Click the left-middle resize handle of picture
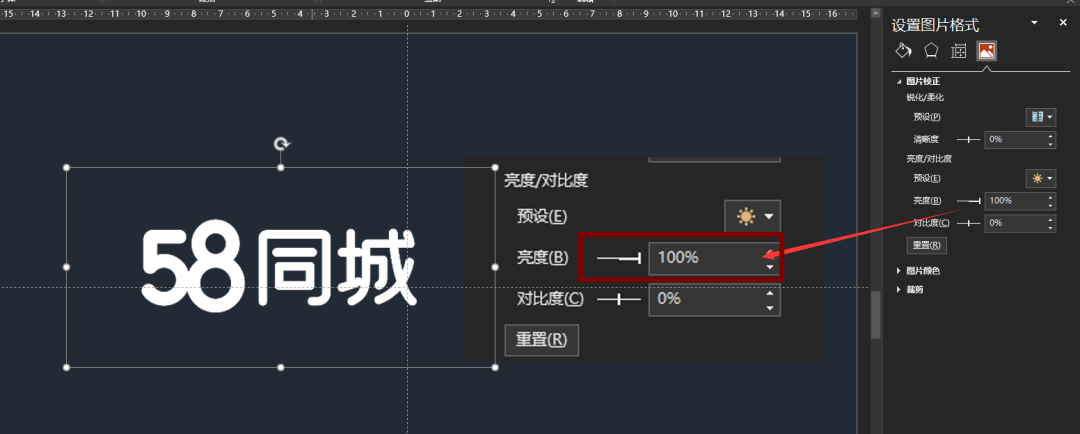 (x=67, y=267)
